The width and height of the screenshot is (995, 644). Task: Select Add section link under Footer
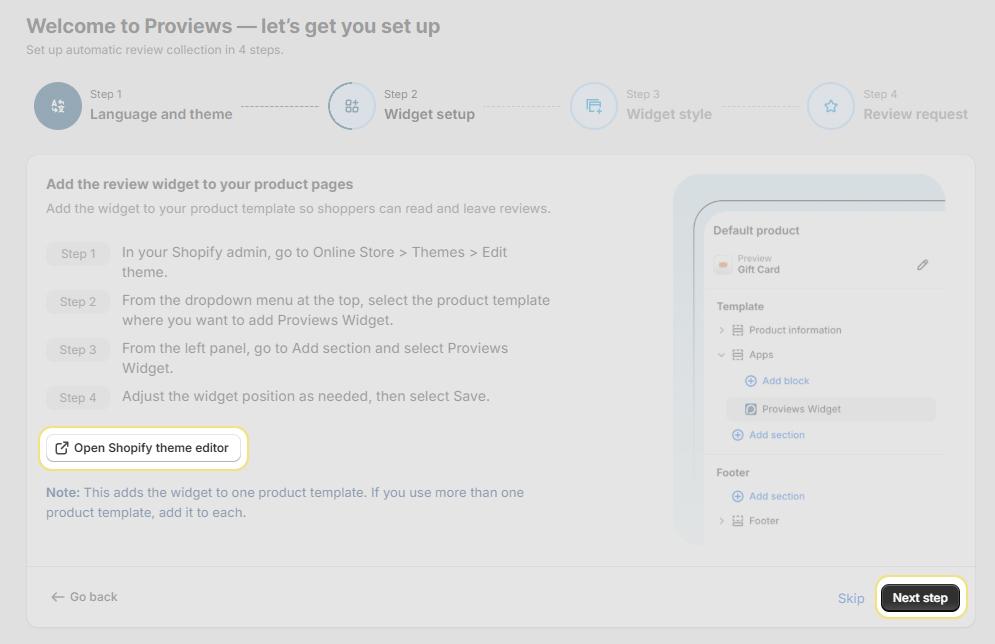777,496
